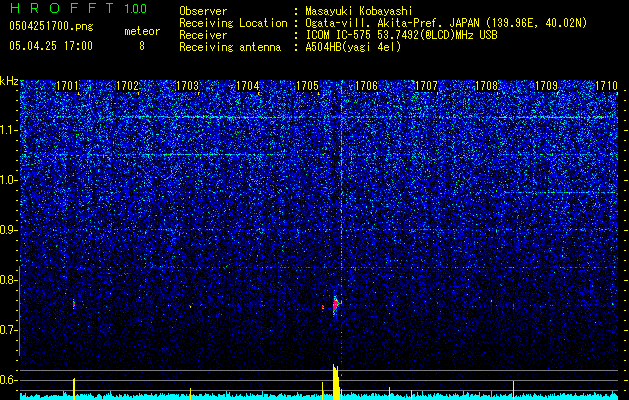The image size is (629, 400).
Task: Click the 1.1 frequency axis label
Action: (x=9, y=130)
